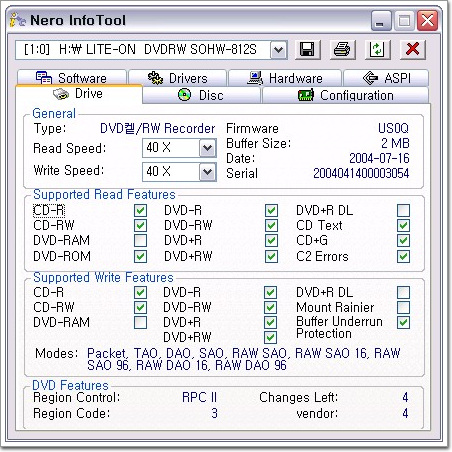Toggle C2 Errors checkbox
Screen dimensions: 452x452
pos(403,256)
